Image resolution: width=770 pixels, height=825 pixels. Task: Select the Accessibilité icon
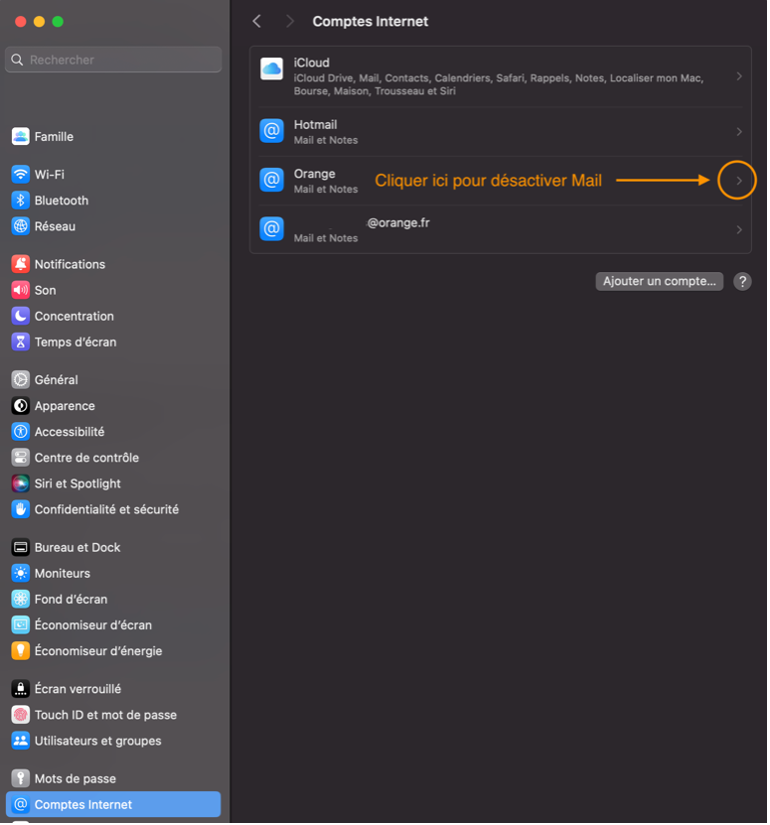coord(21,432)
